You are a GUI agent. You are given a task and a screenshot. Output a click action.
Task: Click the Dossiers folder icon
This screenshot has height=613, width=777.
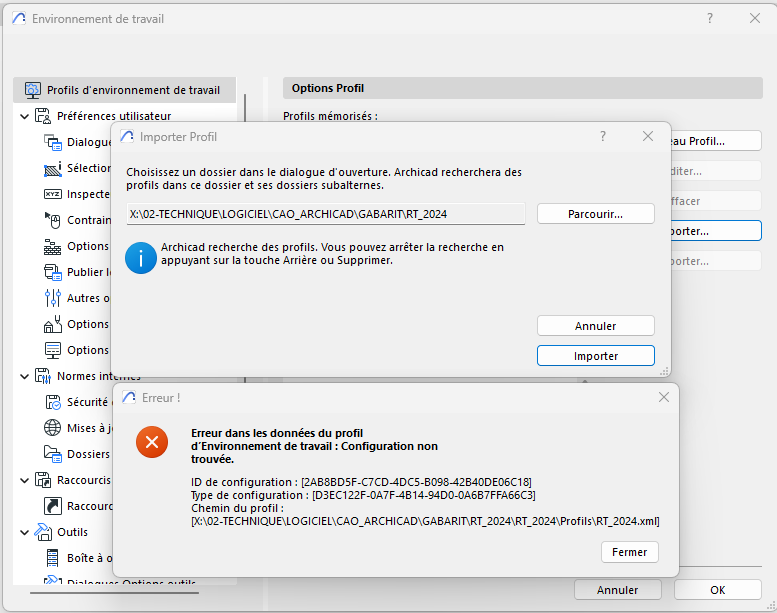coord(53,454)
